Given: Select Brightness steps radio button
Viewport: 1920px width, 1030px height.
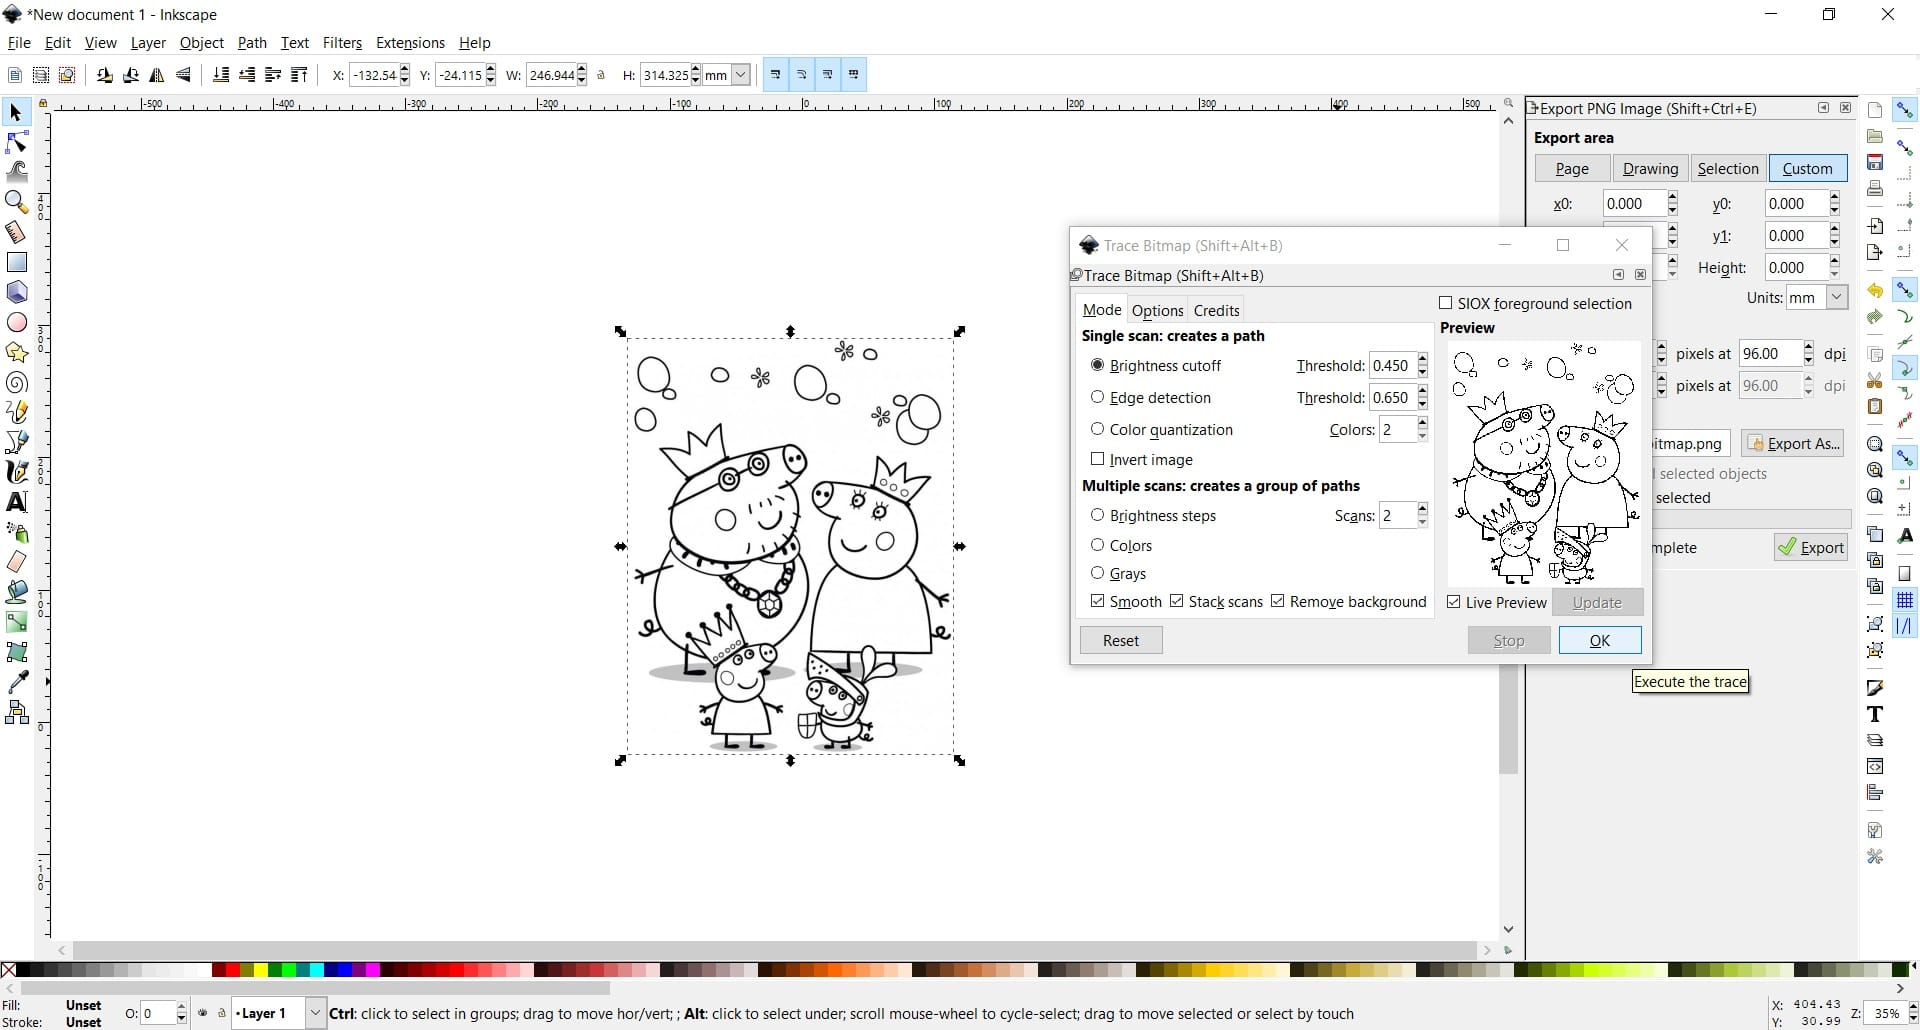Looking at the screenshot, I should pos(1097,515).
